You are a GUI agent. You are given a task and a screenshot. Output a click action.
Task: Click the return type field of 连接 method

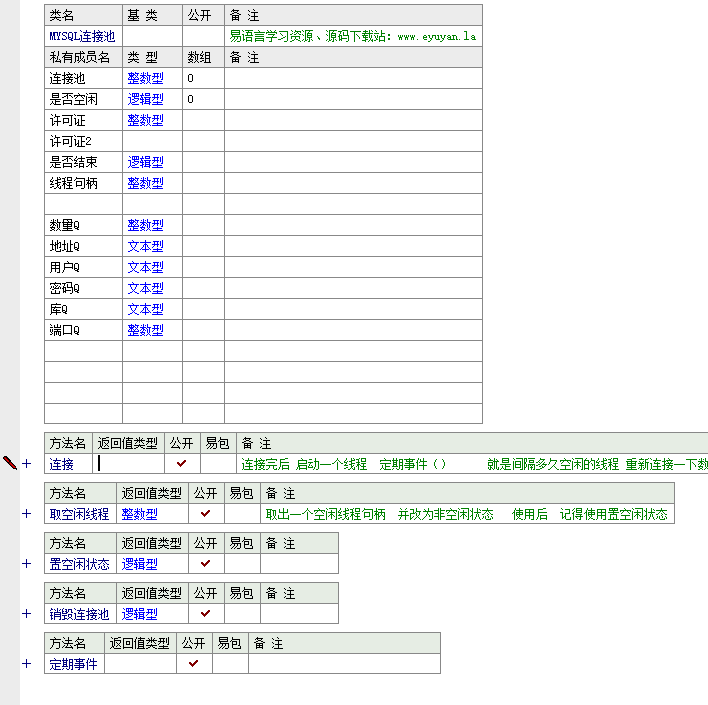point(128,464)
